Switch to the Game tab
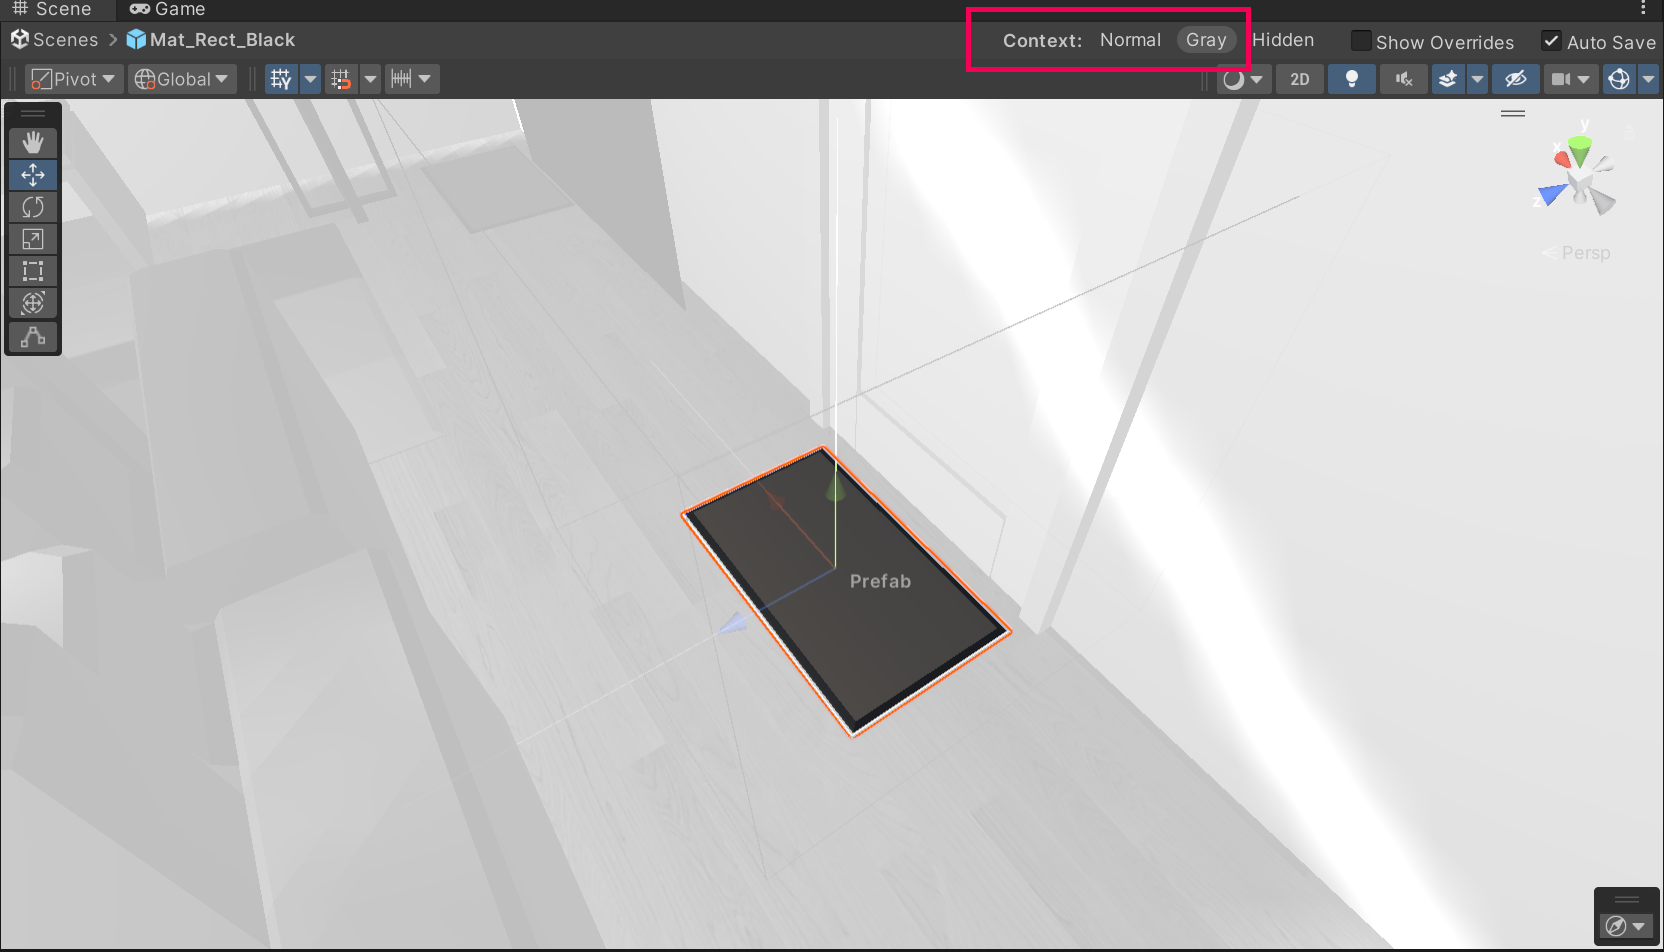This screenshot has width=1664, height=952. coord(168,10)
